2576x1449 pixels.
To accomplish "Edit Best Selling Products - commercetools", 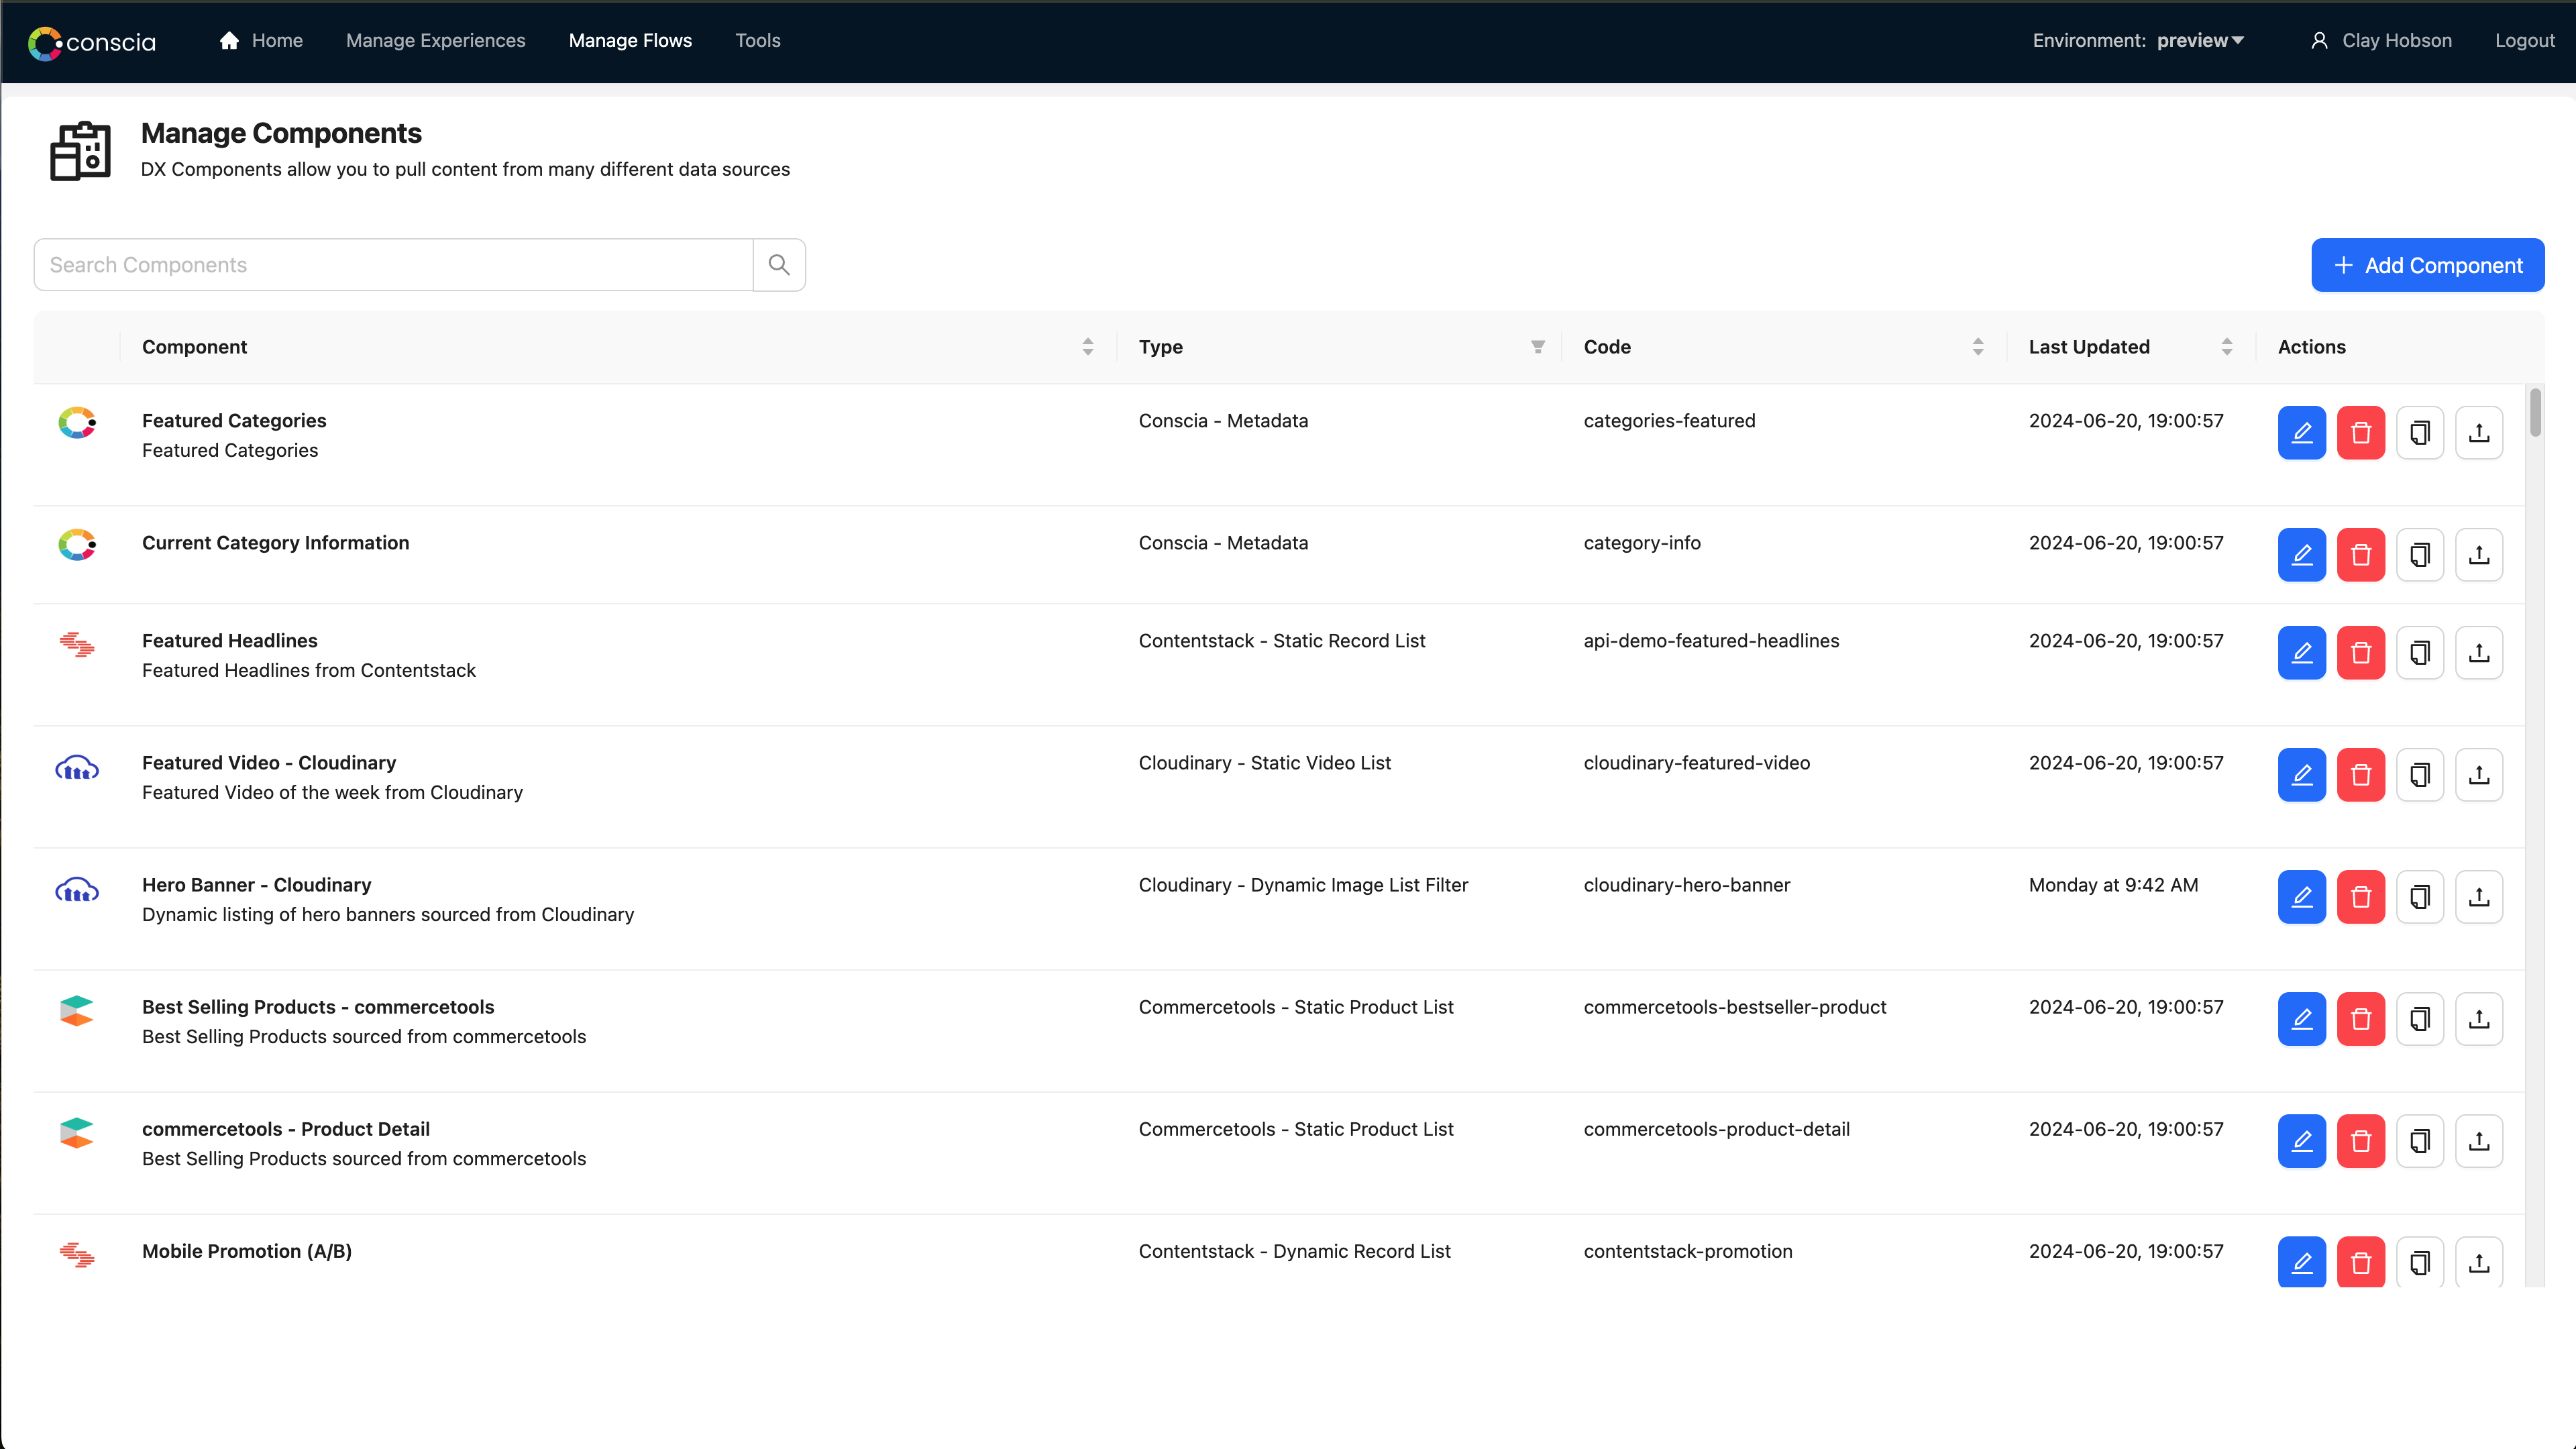I will coord(2301,1019).
